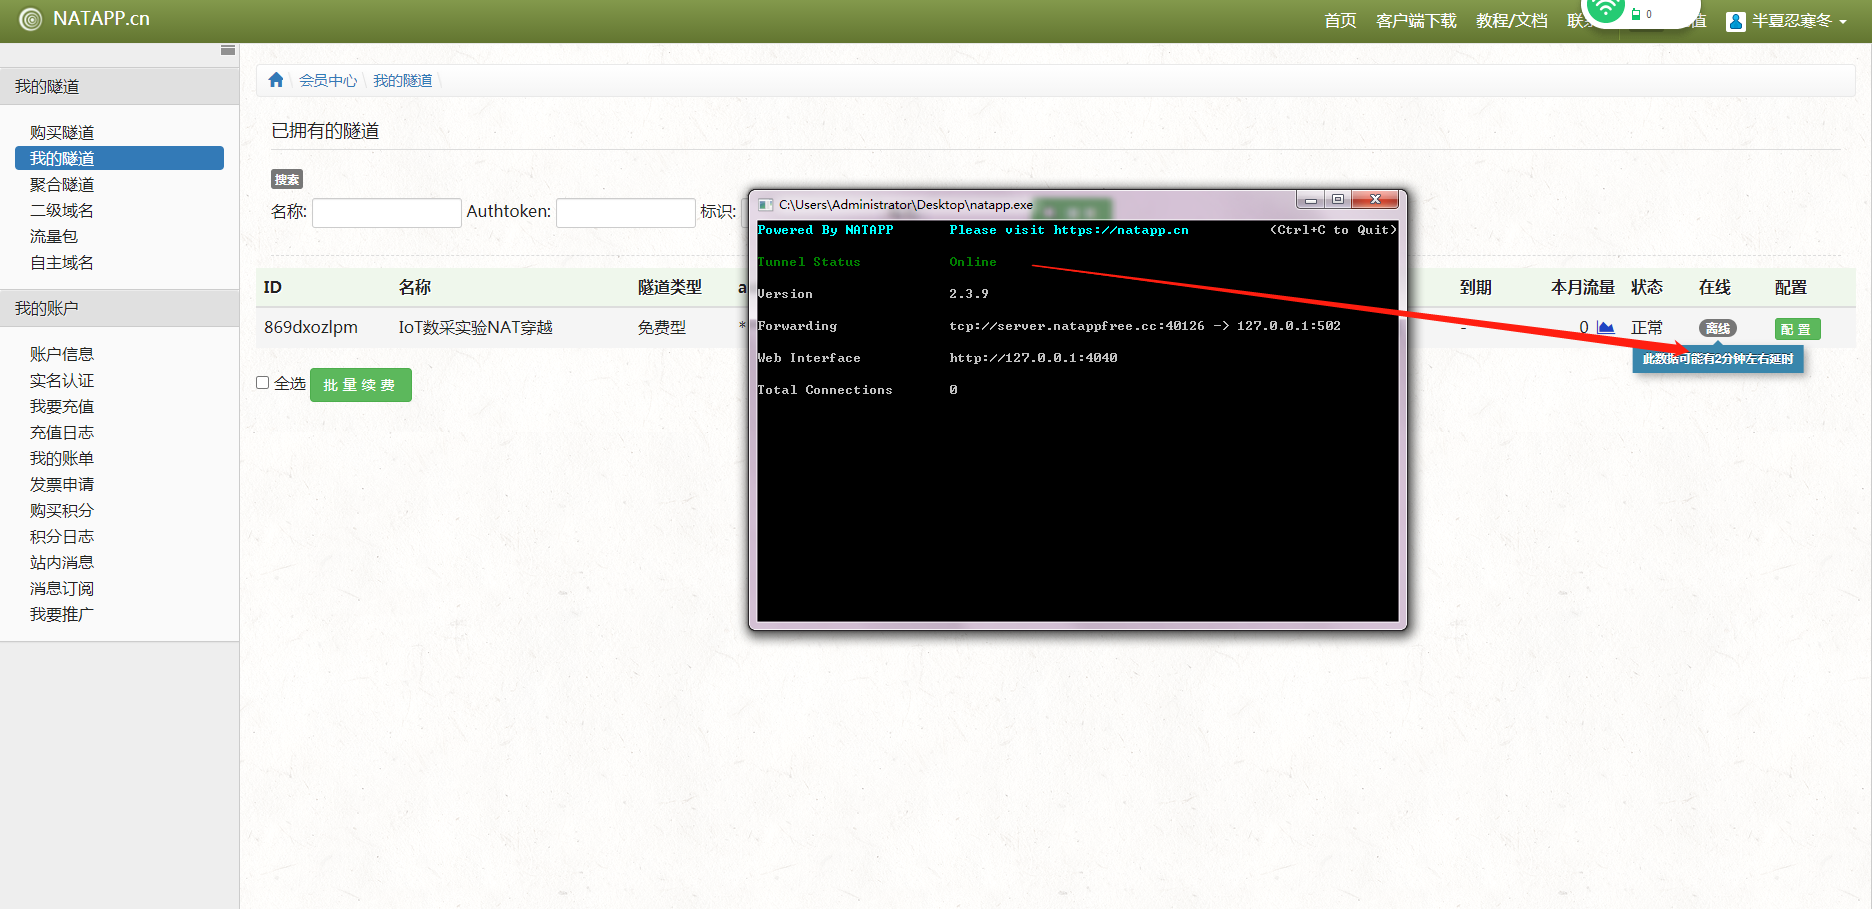This screenshot has width=1872, height=909.
Task: Click the 状态 column header
Action: 1647,288
